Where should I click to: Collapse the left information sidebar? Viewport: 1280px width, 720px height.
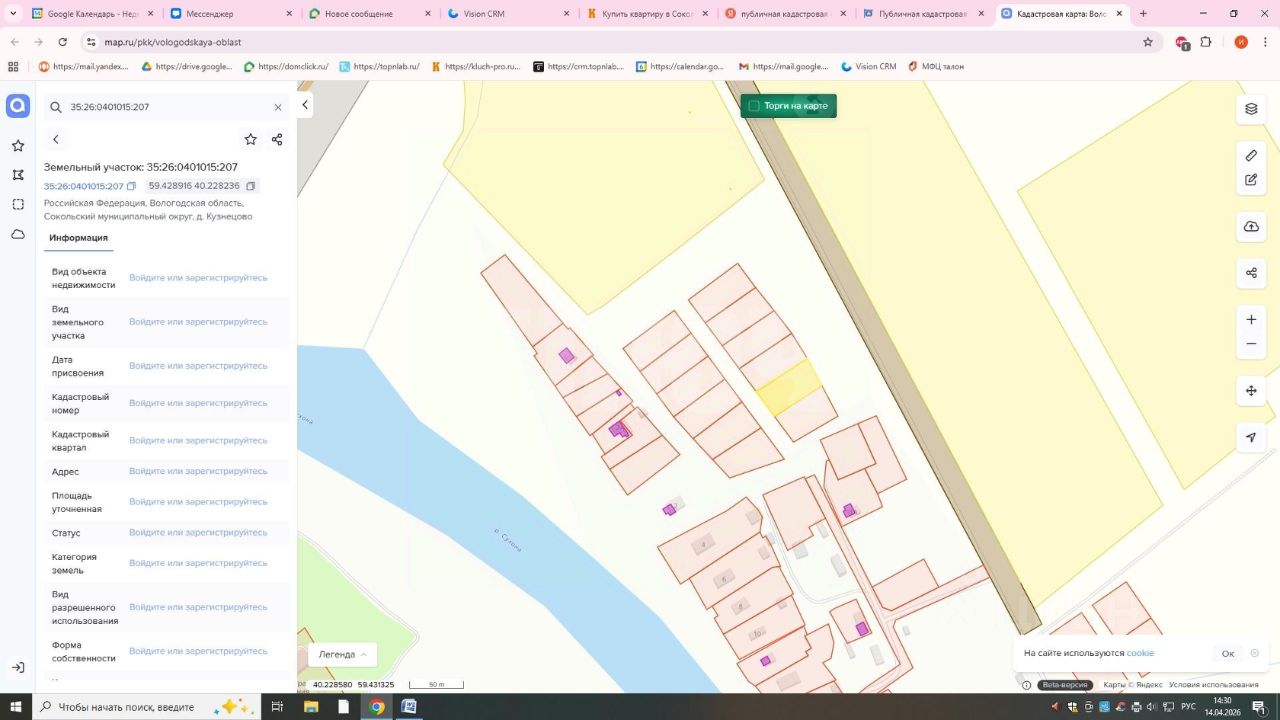tap(305, 104)
